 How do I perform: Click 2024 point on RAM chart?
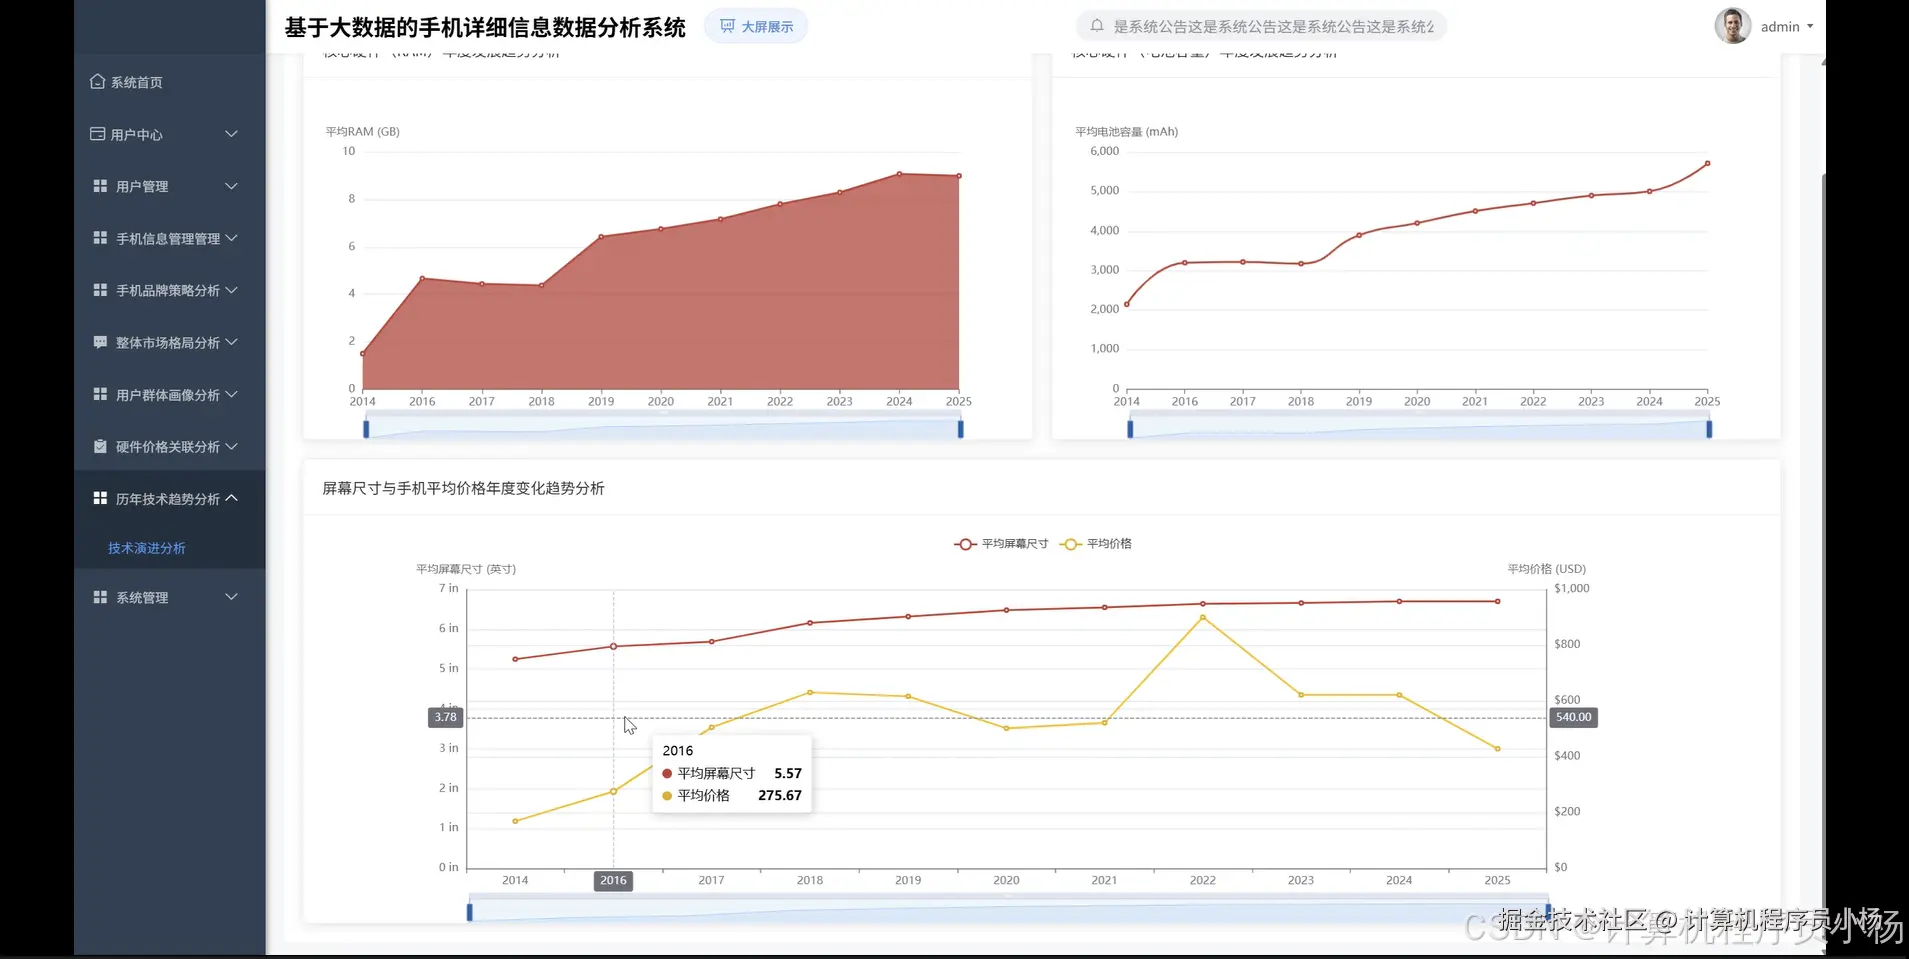899,174
